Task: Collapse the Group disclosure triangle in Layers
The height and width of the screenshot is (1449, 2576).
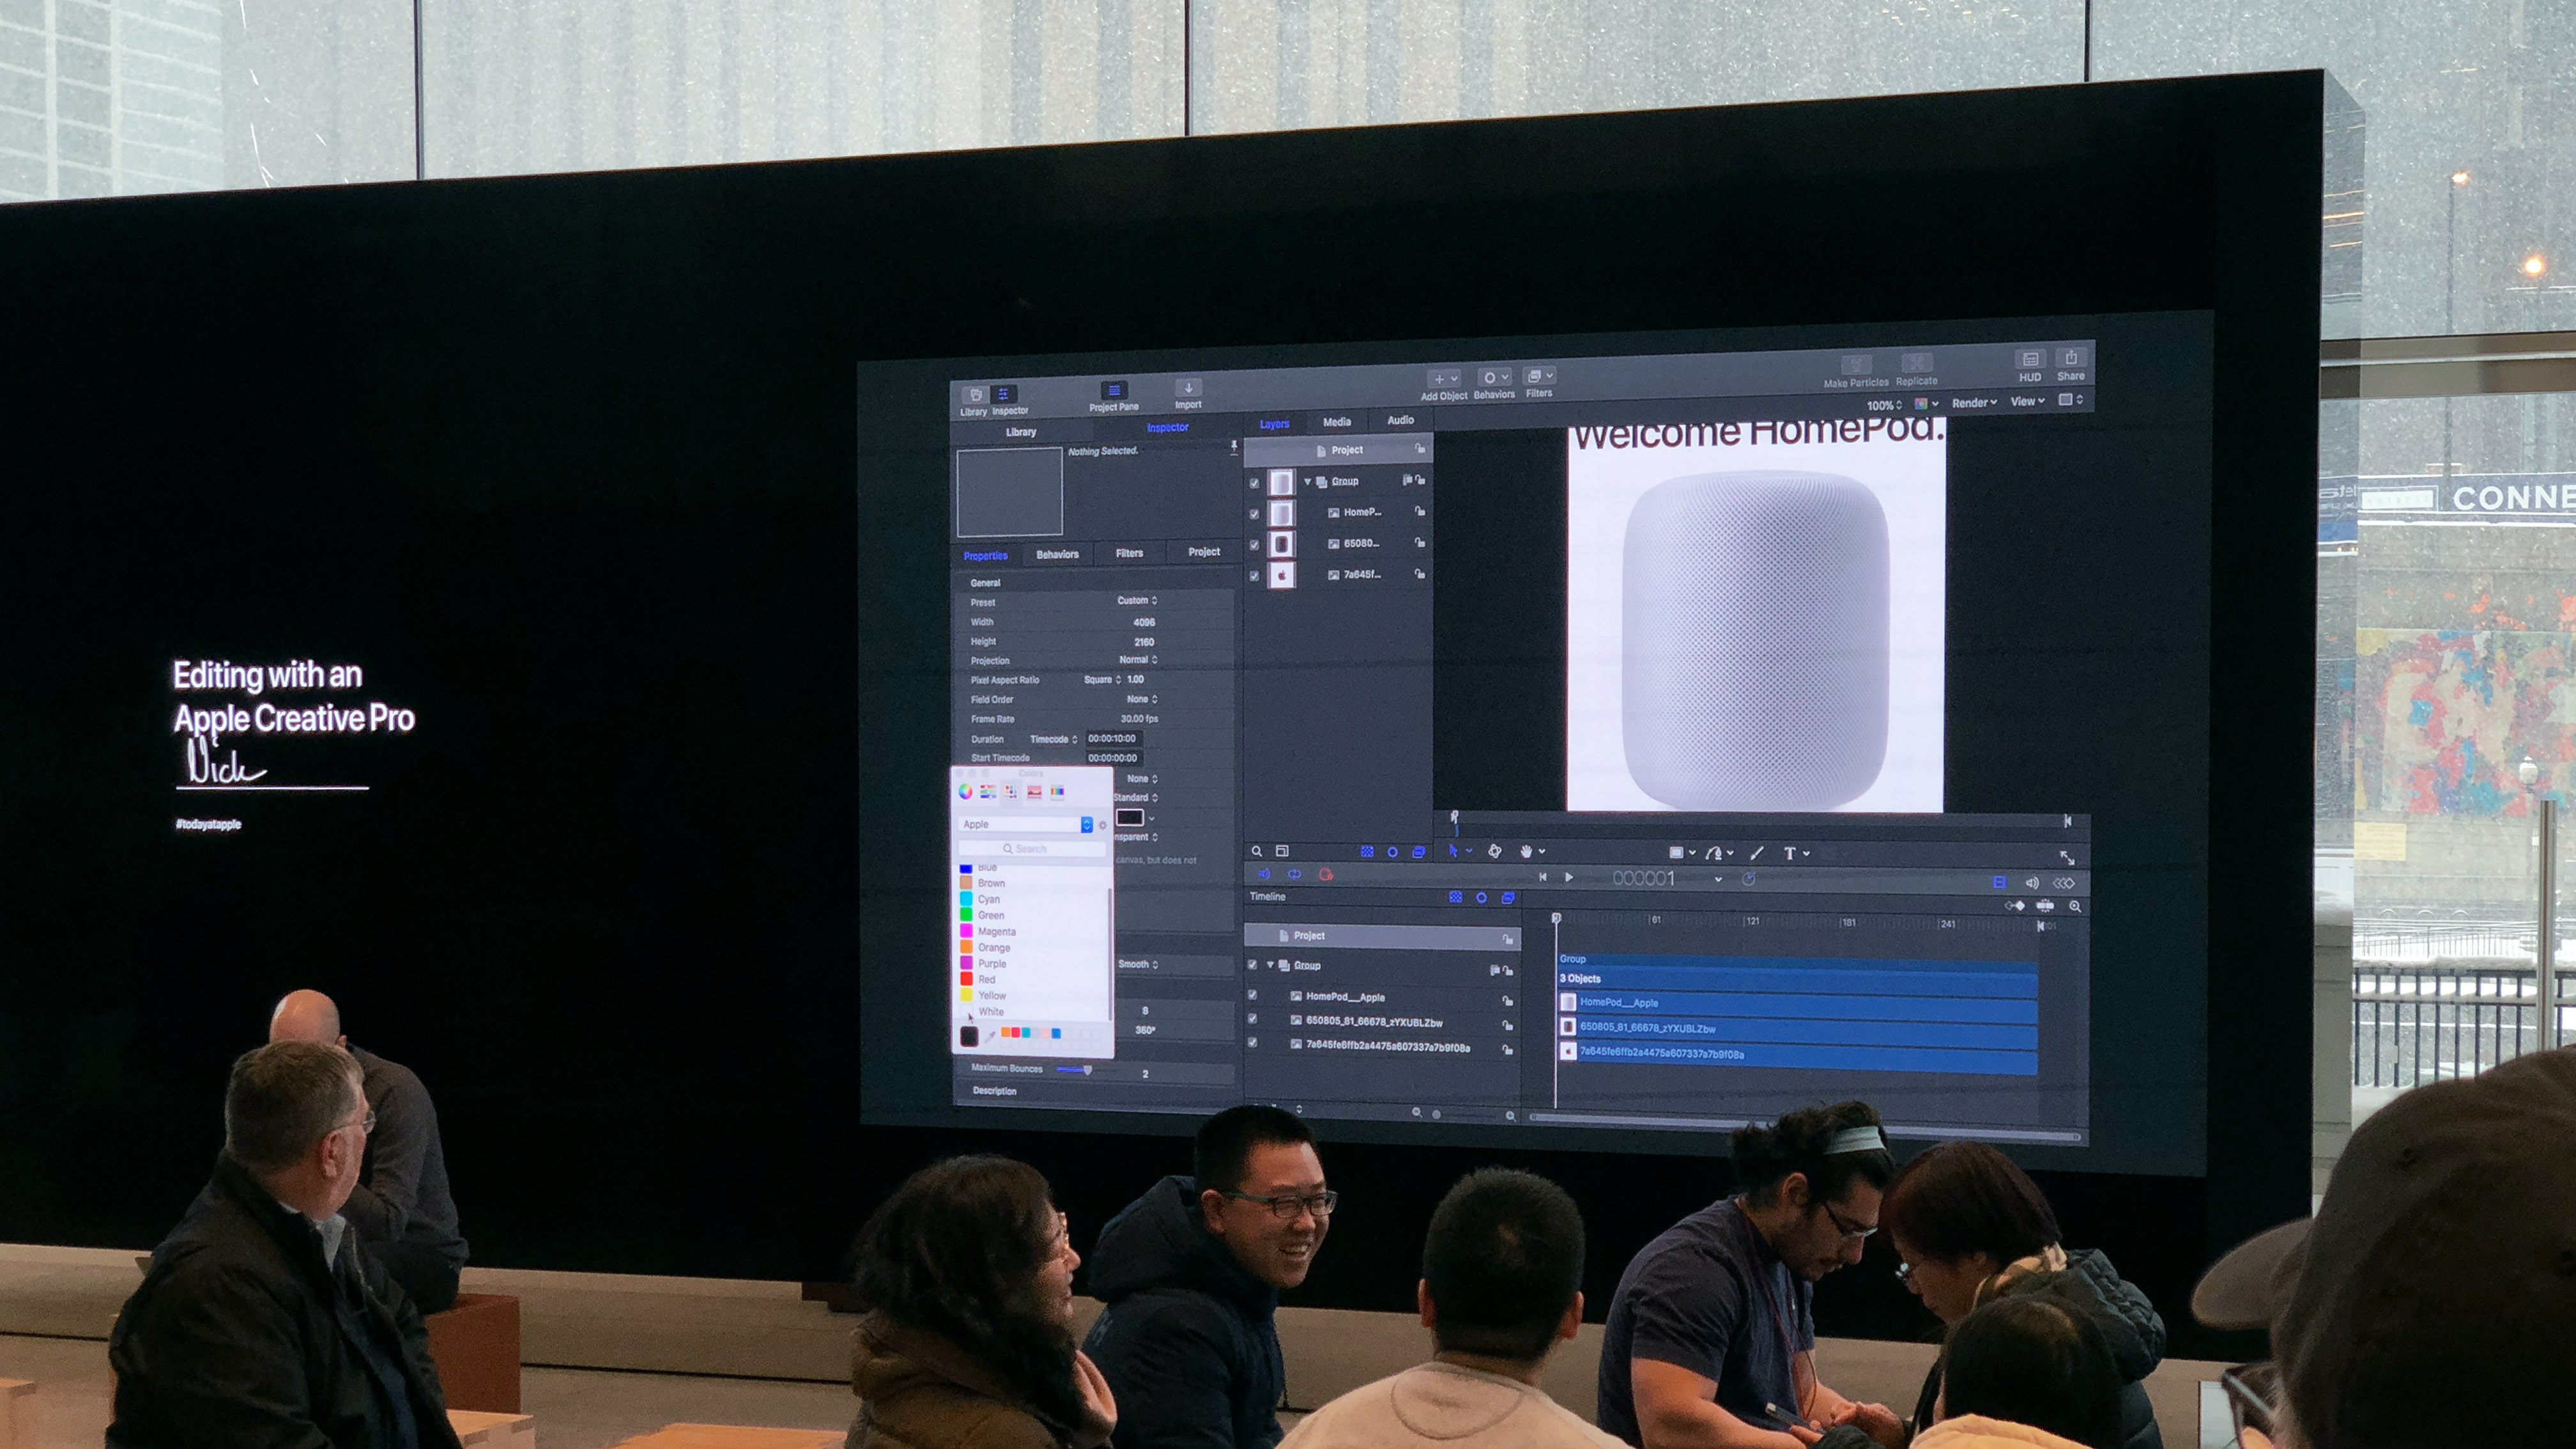Action: point(1307,482)
